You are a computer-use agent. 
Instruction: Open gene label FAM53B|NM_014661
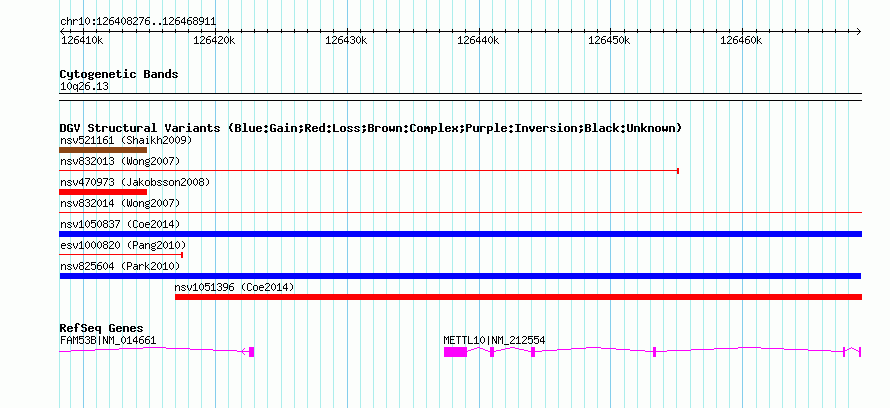108,340
